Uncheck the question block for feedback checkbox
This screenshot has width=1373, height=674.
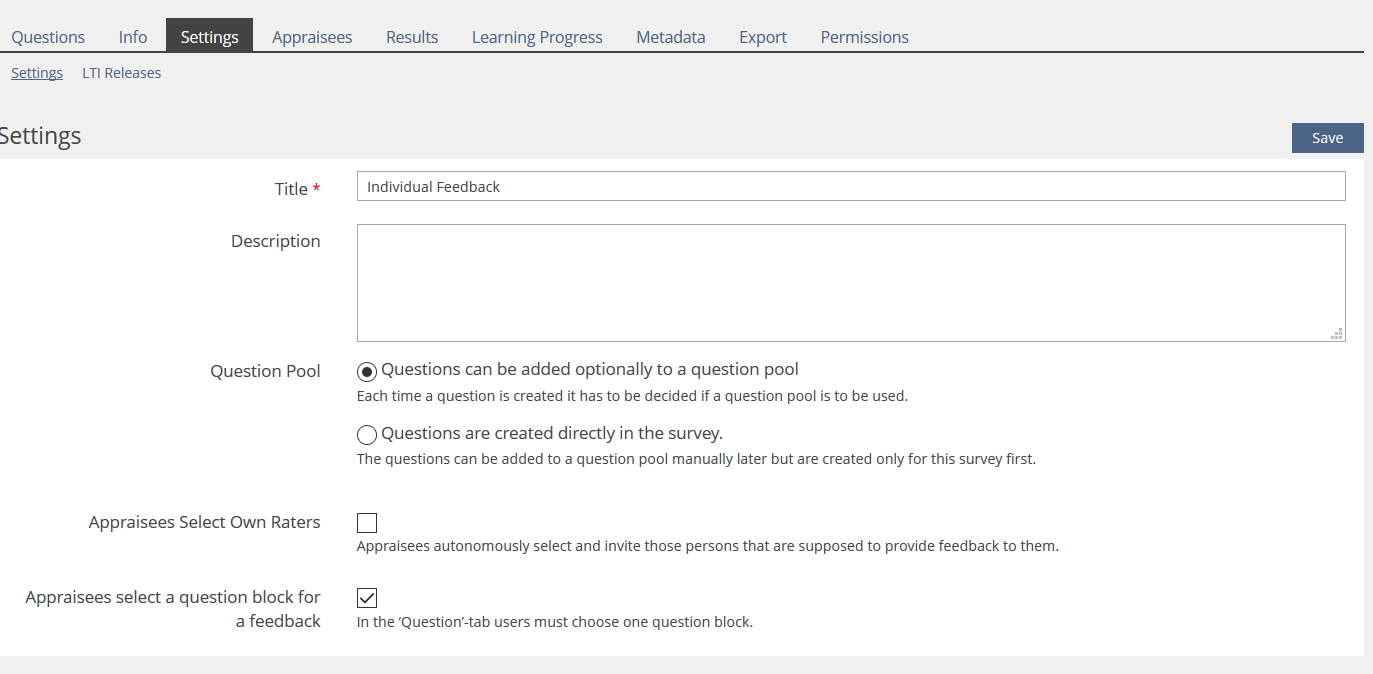tap(367, 598)
